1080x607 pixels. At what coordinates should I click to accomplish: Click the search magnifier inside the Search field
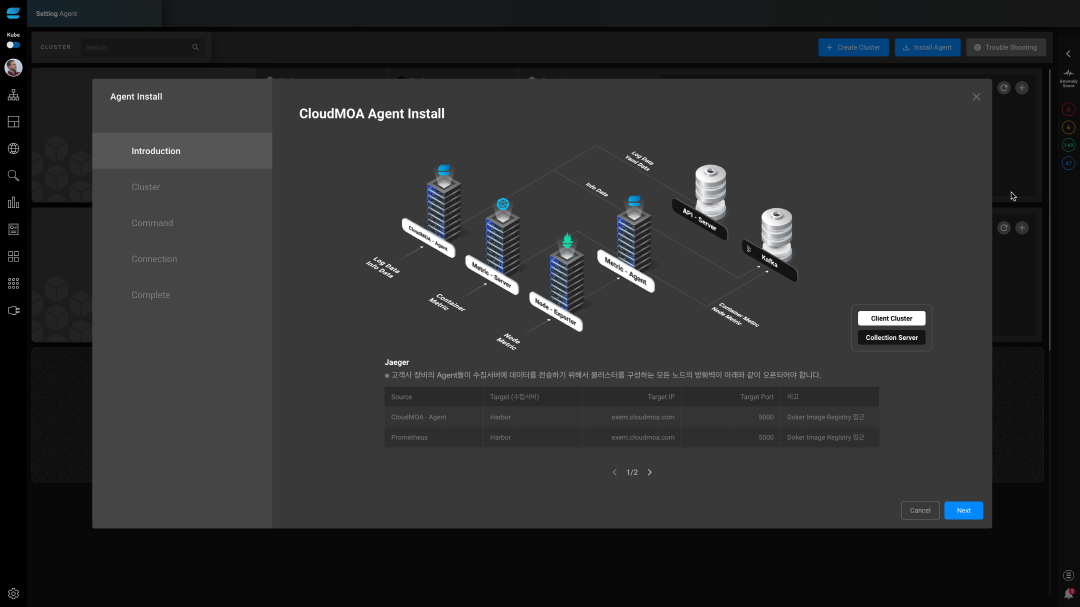coord(196,48)
